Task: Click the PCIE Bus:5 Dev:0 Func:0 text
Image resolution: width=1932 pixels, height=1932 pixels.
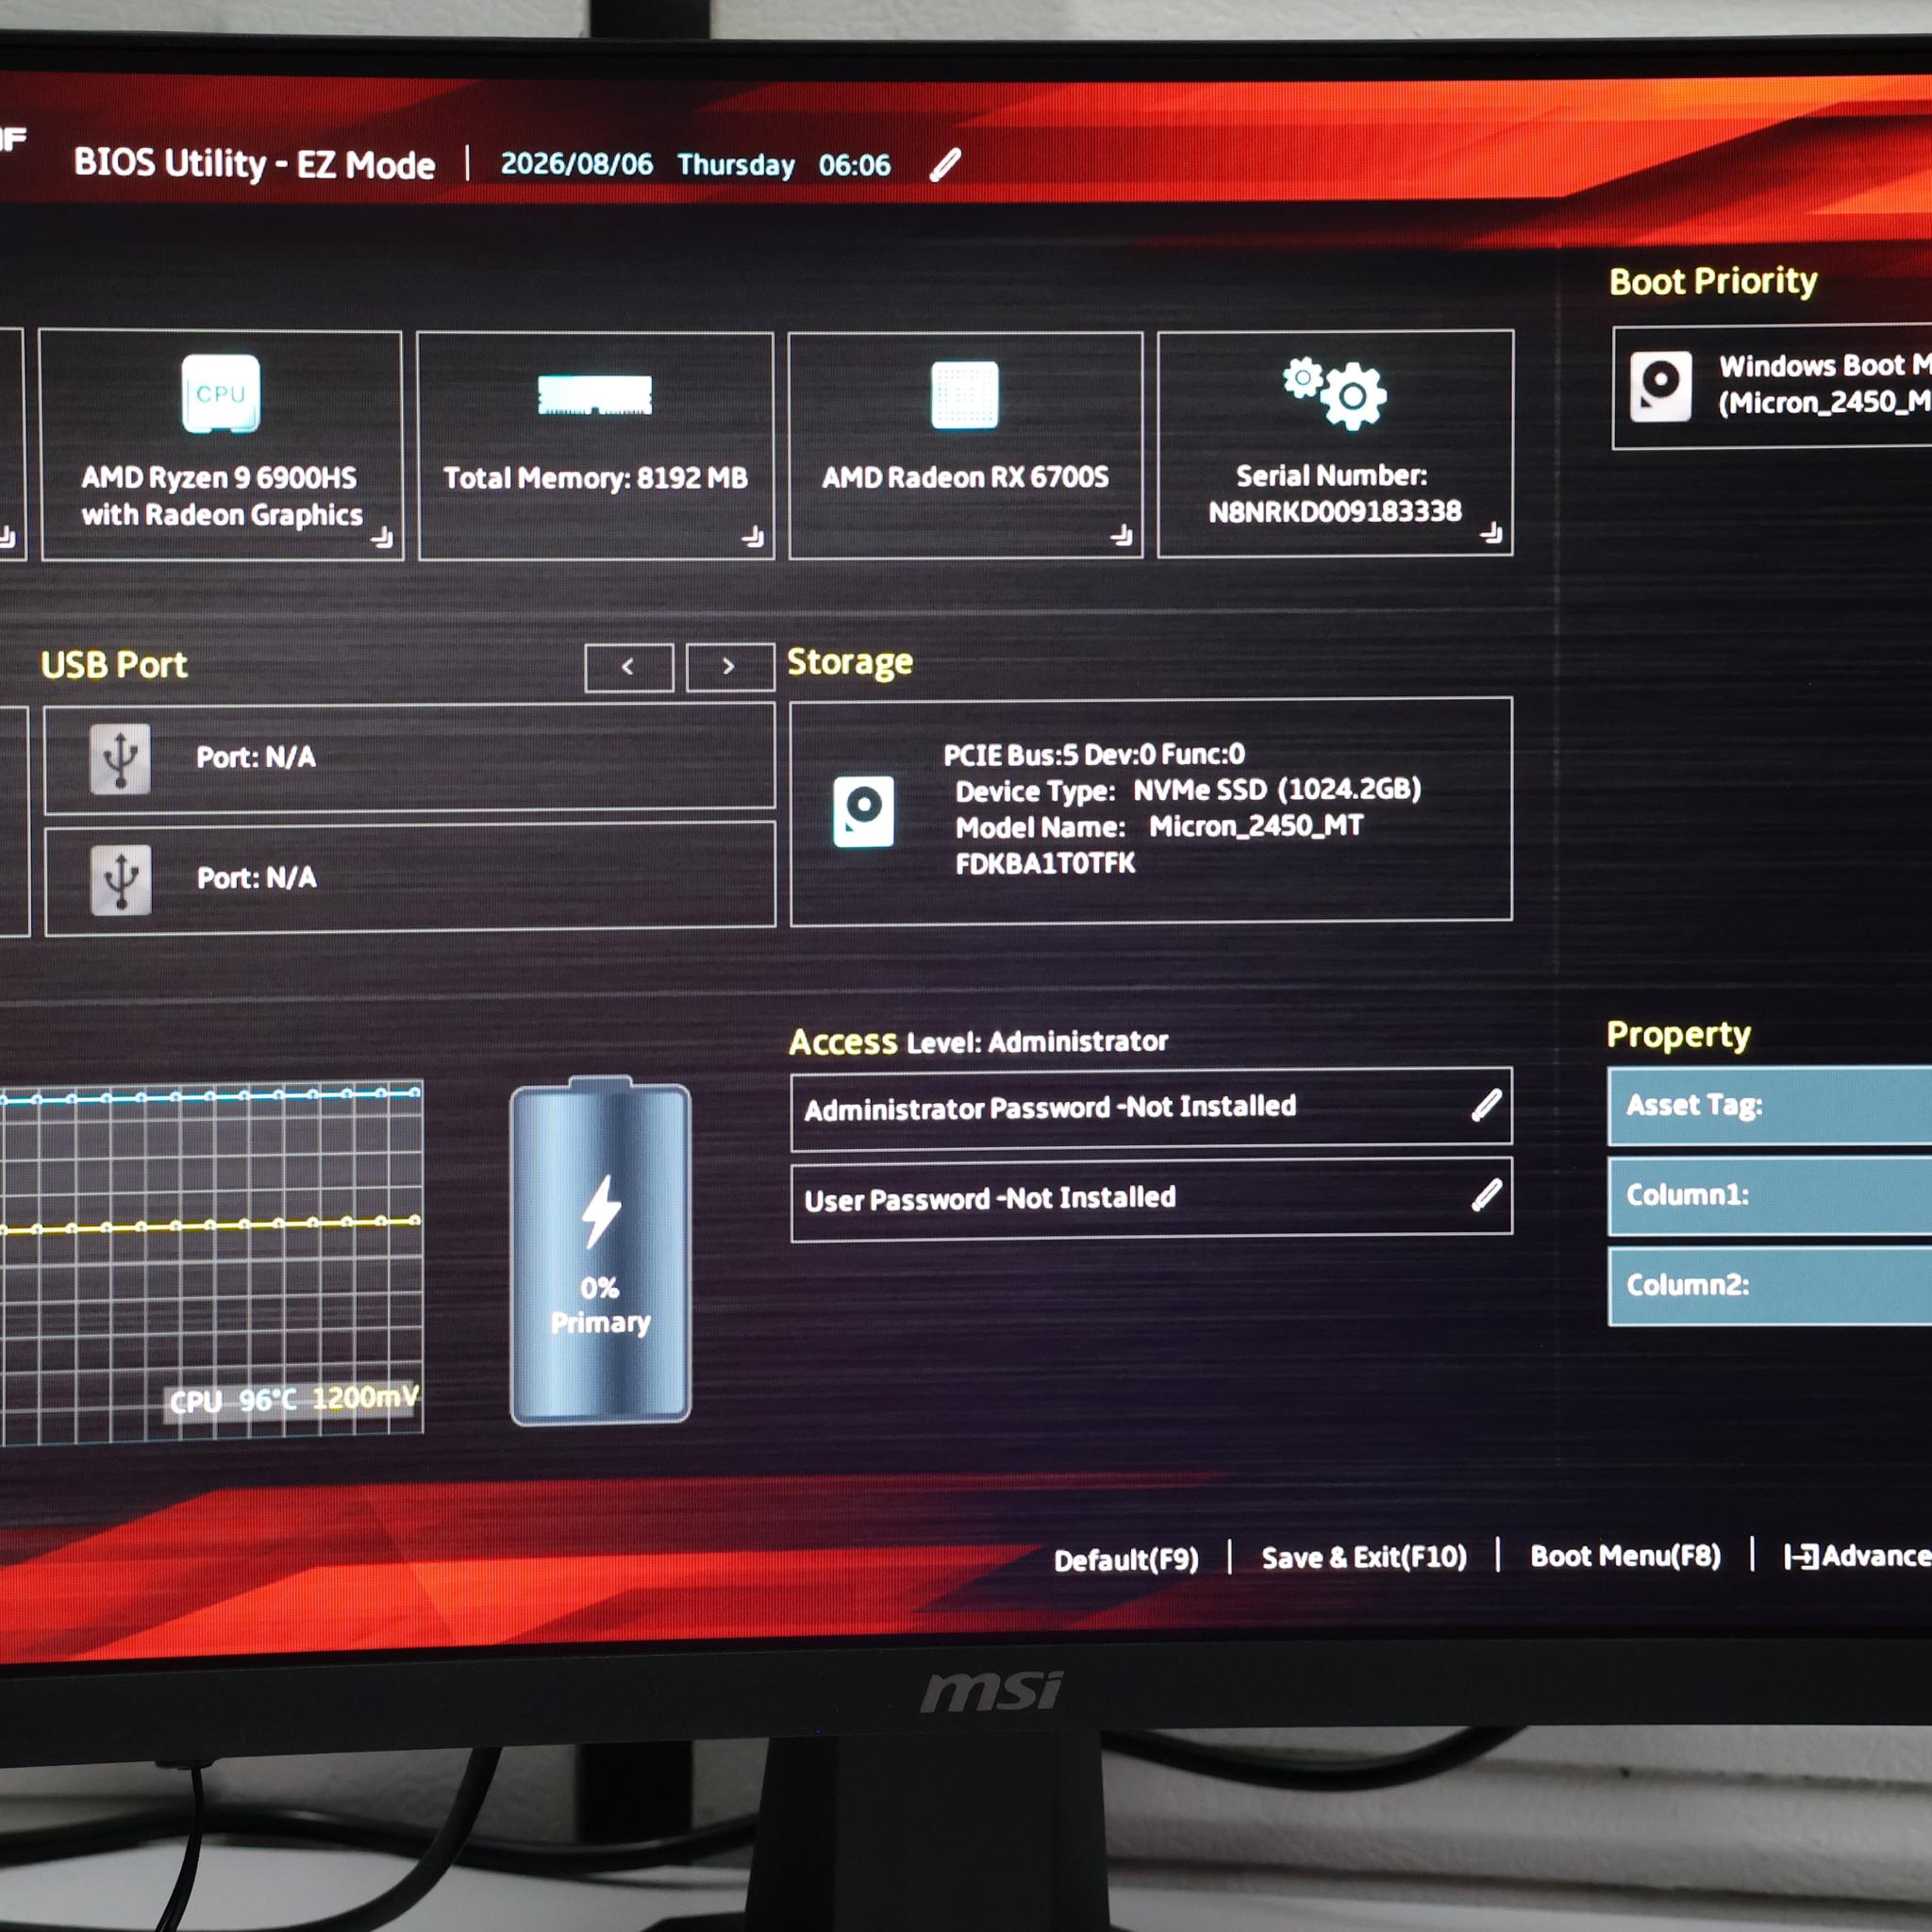Action: (x=1094, y=754)
